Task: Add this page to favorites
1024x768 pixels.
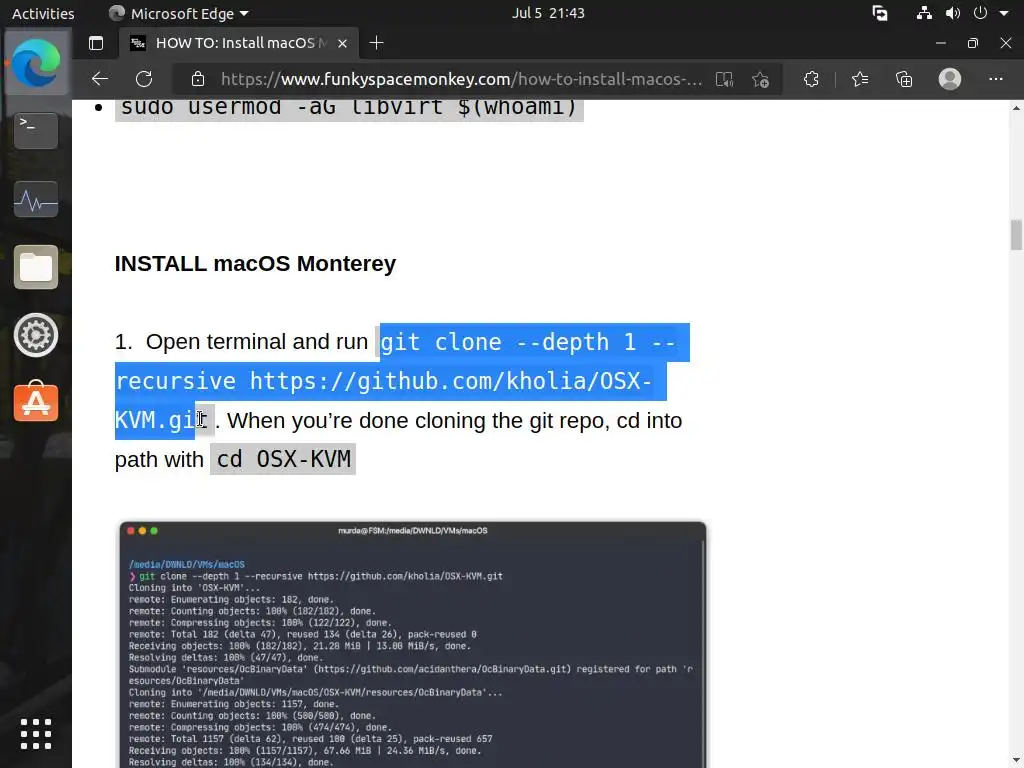Action: (760, 80)
